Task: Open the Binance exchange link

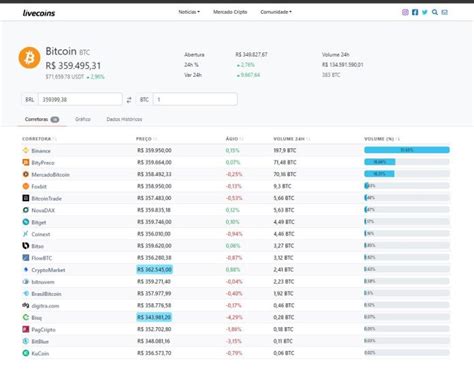Action: pyautogui.click(x=41, y=151)
